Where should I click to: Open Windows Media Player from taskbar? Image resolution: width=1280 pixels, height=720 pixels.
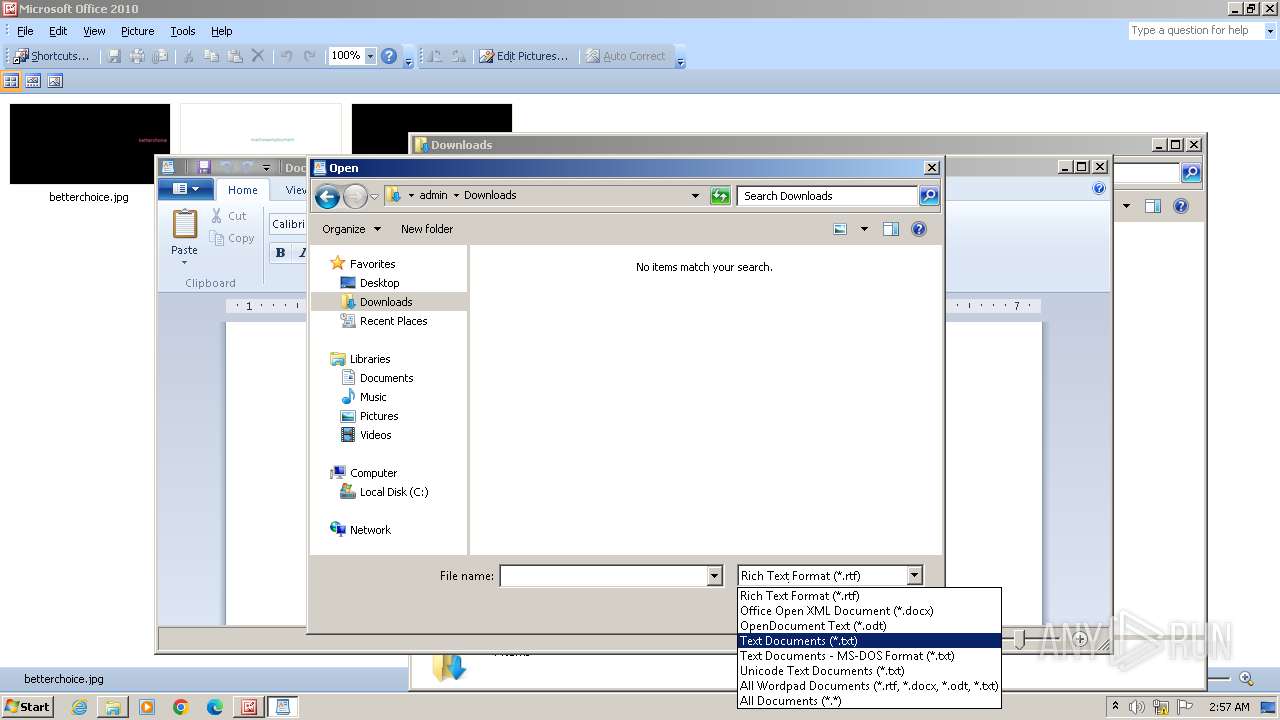pos(147,707)
